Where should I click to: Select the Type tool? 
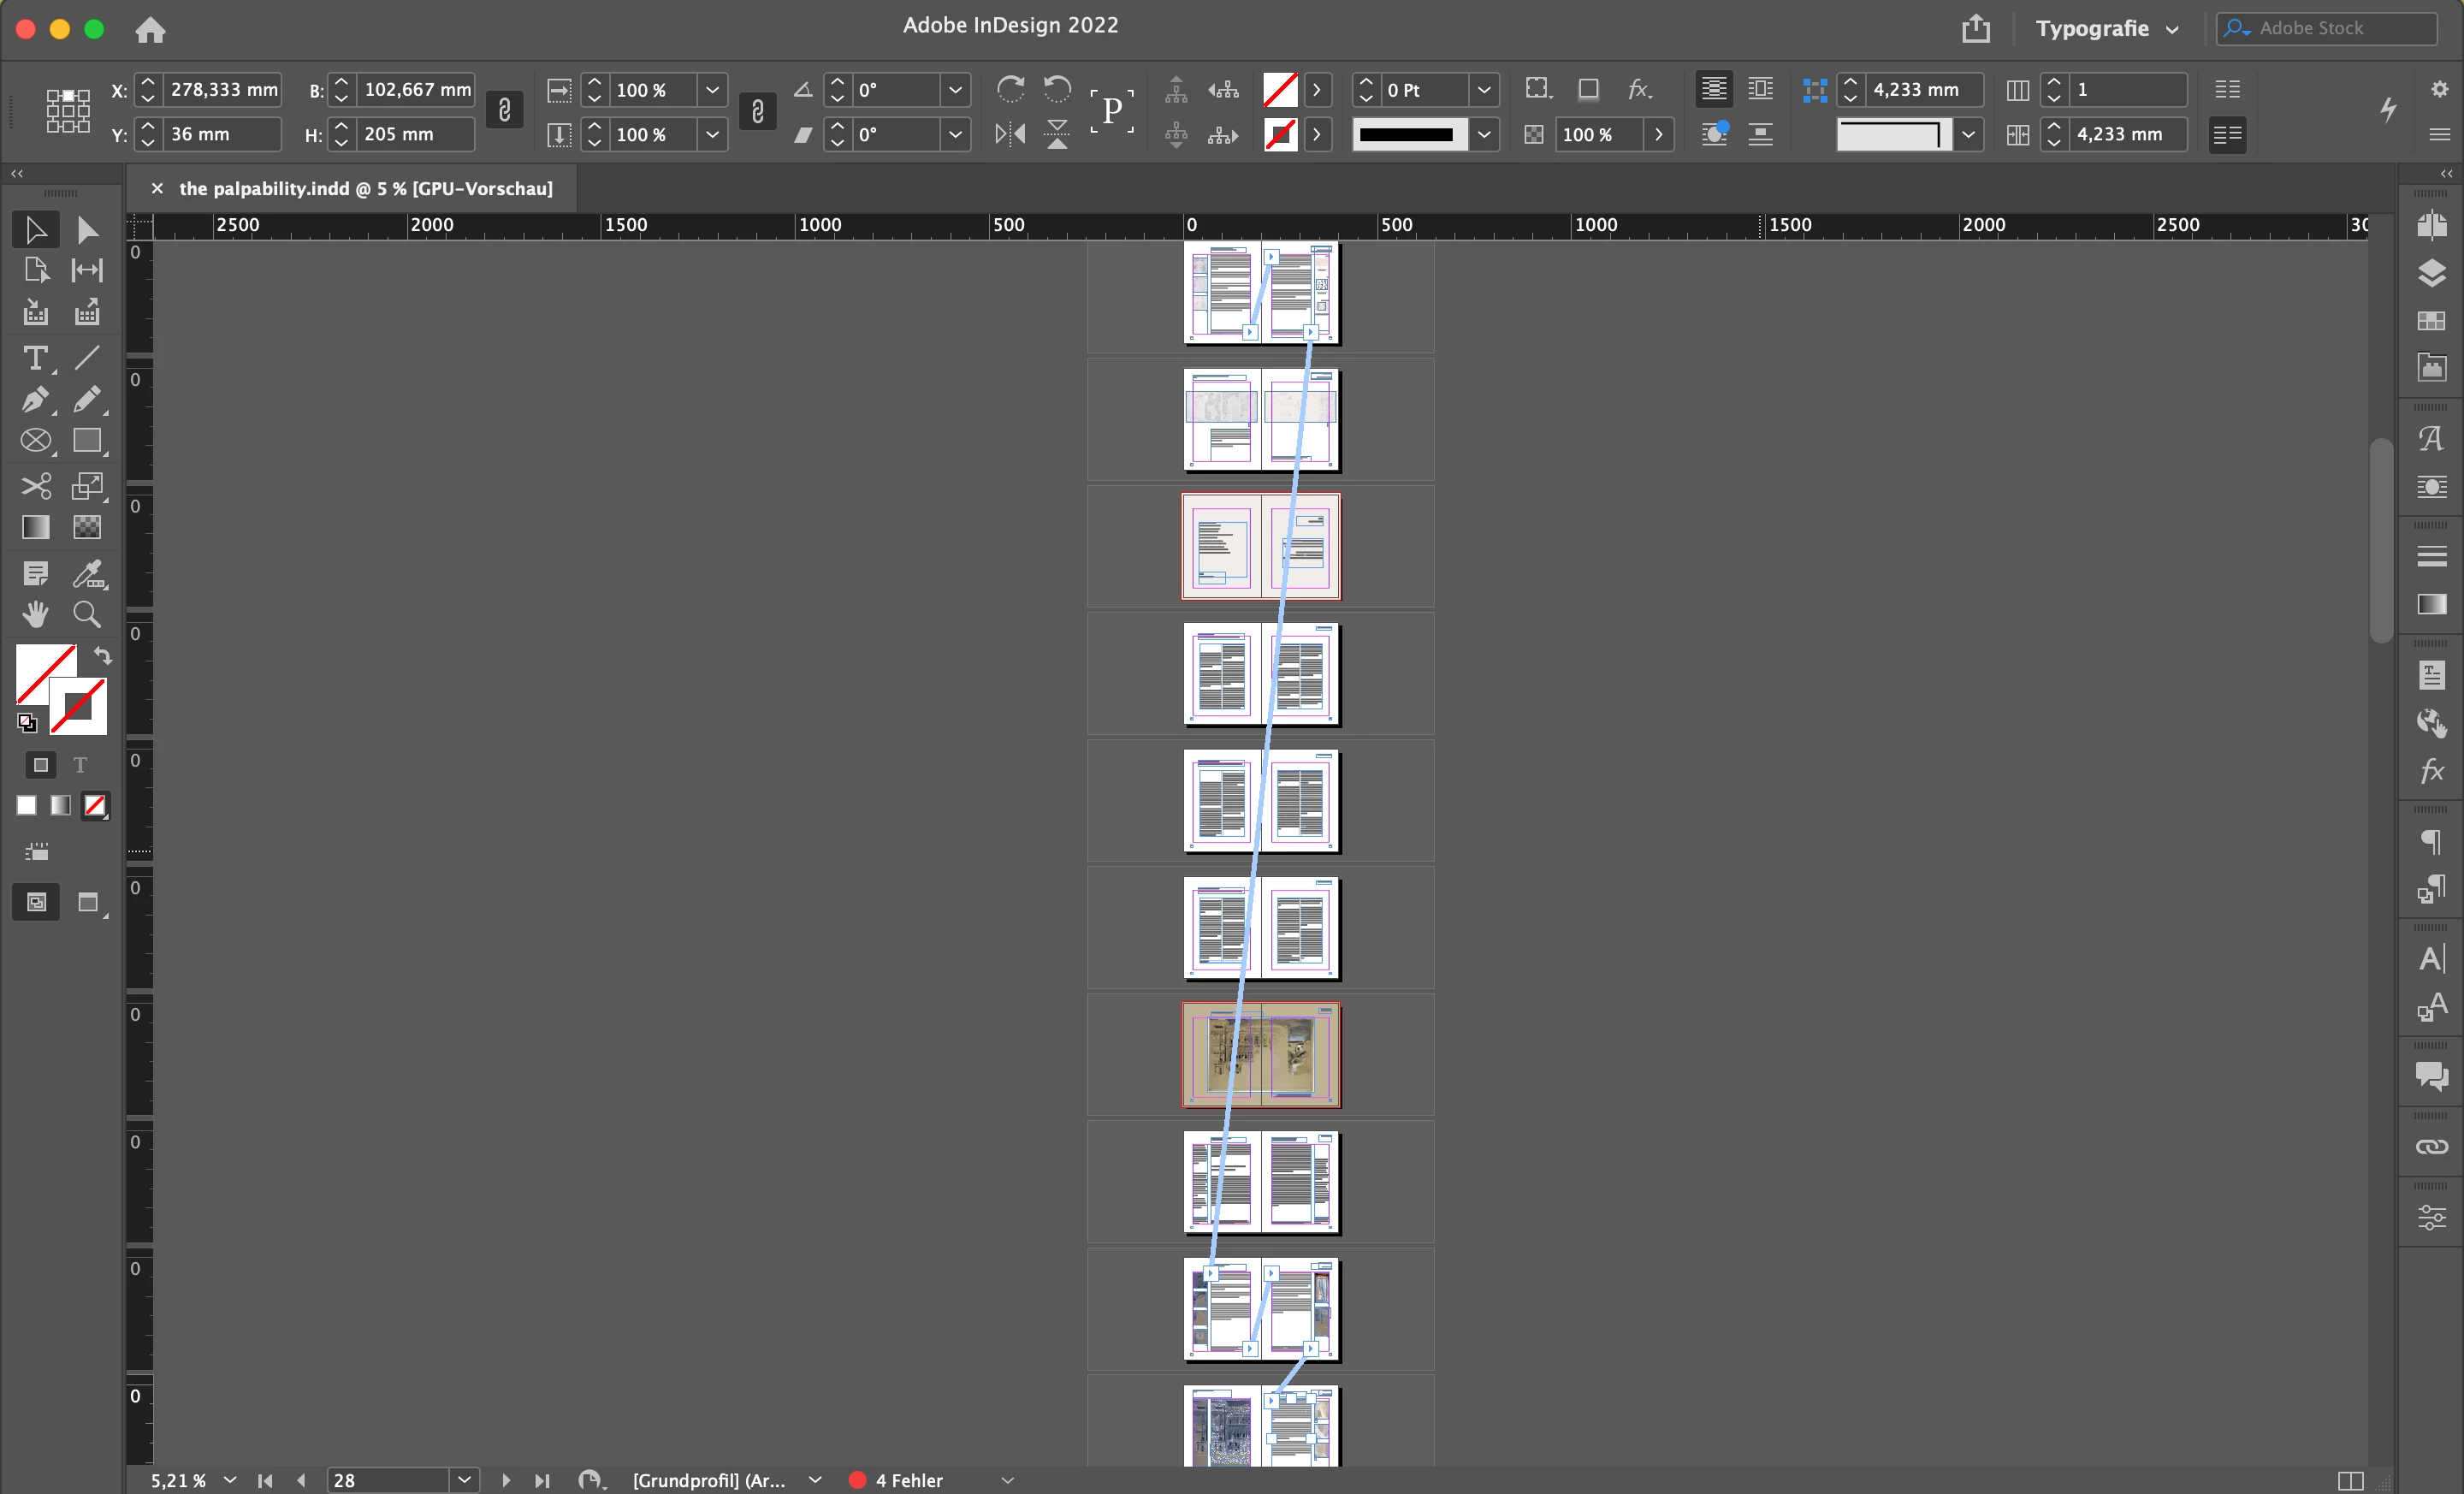point(35,358)
